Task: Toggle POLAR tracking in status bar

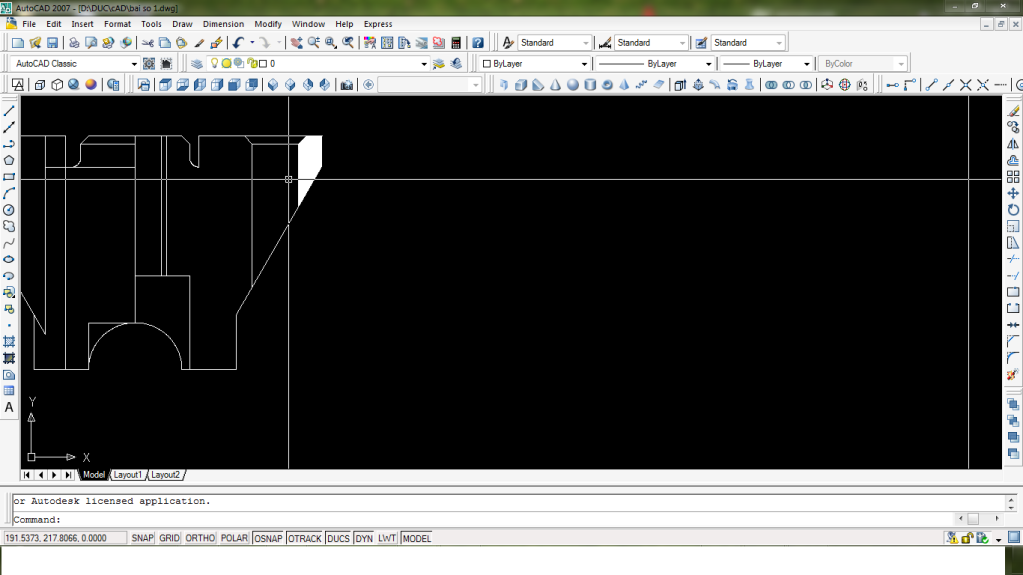Action: pyautogui.click(x=234, y=538)
